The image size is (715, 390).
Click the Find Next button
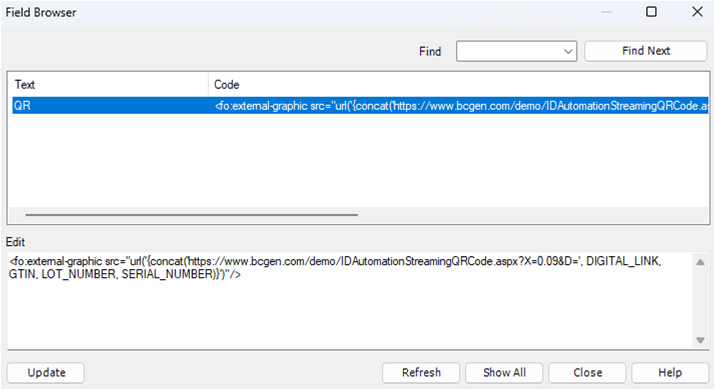(x=646, y=51)
